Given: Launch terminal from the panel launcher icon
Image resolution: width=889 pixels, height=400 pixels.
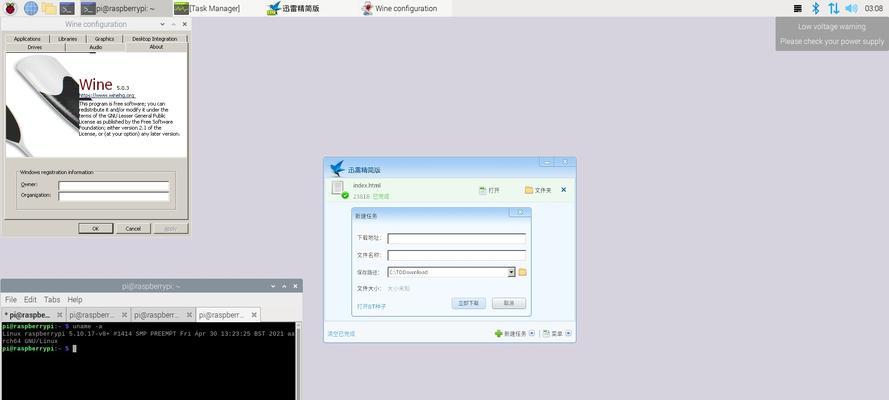Looking at the screenshot, I should pyautogui.click(x=67, y=8).
